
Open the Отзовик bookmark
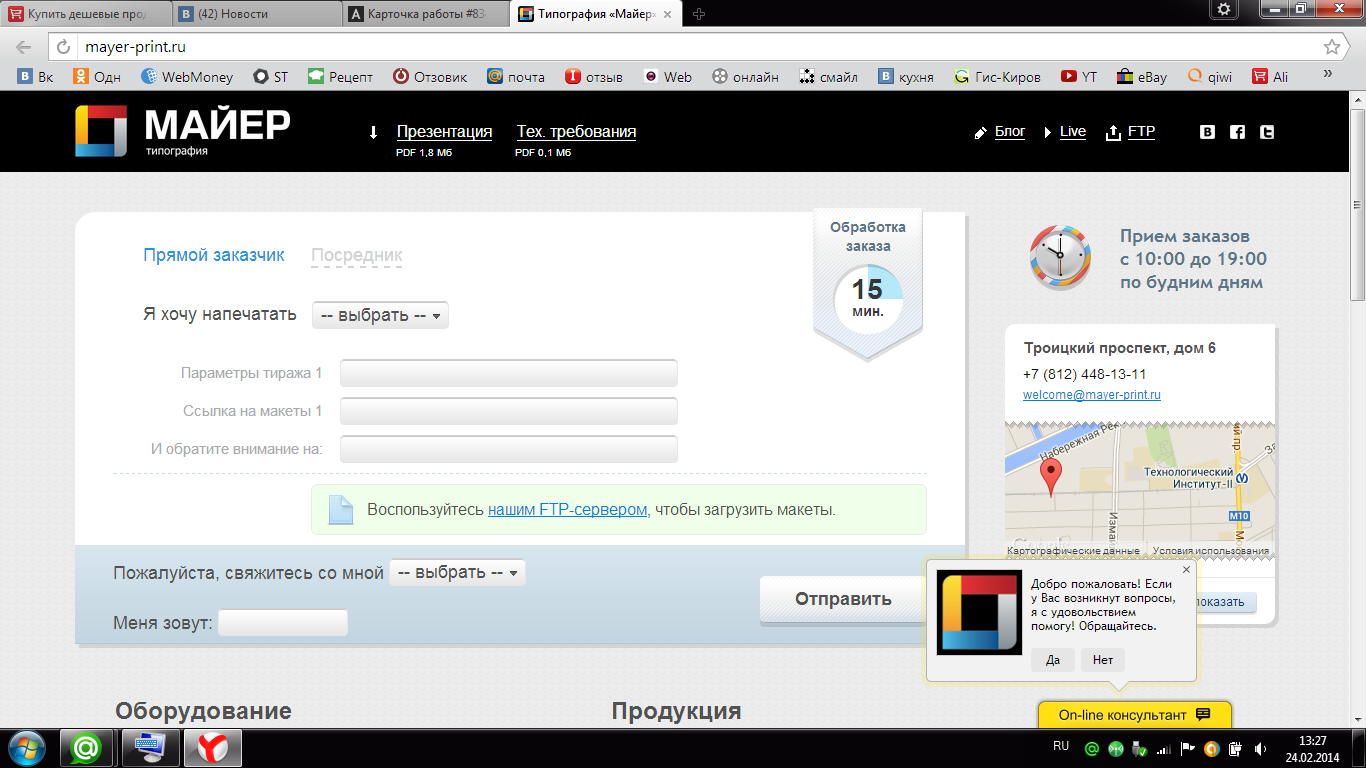coord(430,76)
